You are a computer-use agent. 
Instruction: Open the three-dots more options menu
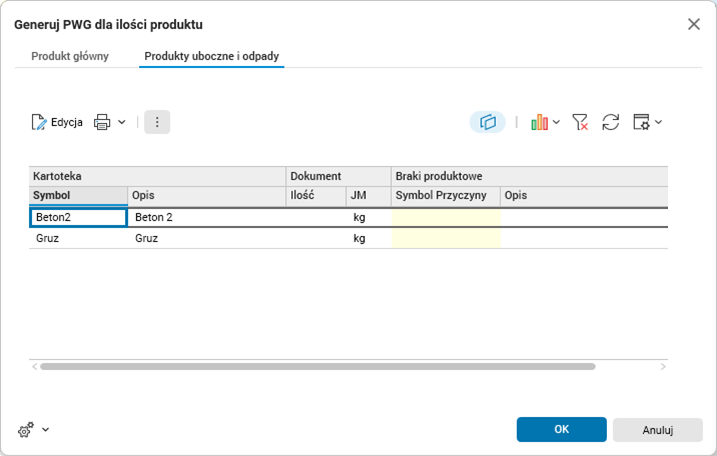(157, 122)
